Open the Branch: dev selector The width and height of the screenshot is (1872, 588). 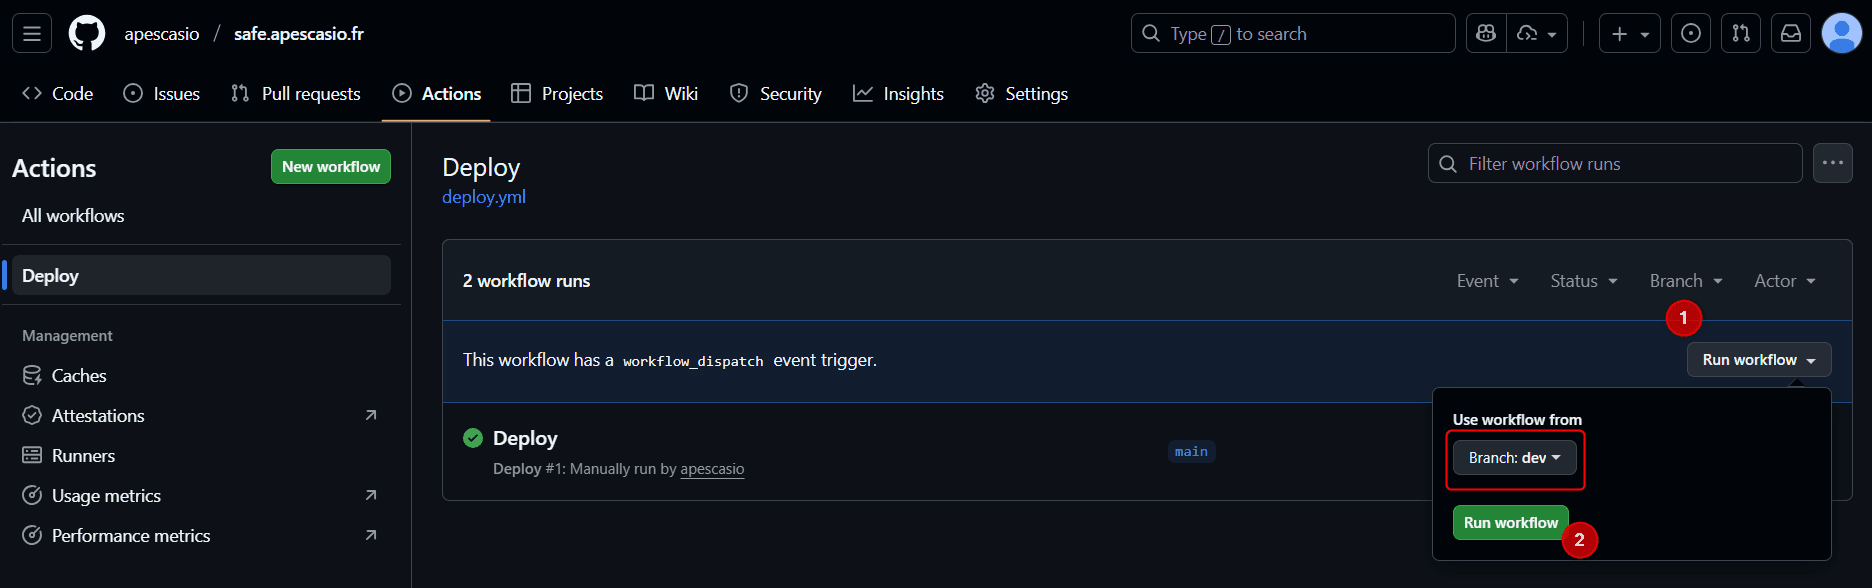[x=1514, y=458]
